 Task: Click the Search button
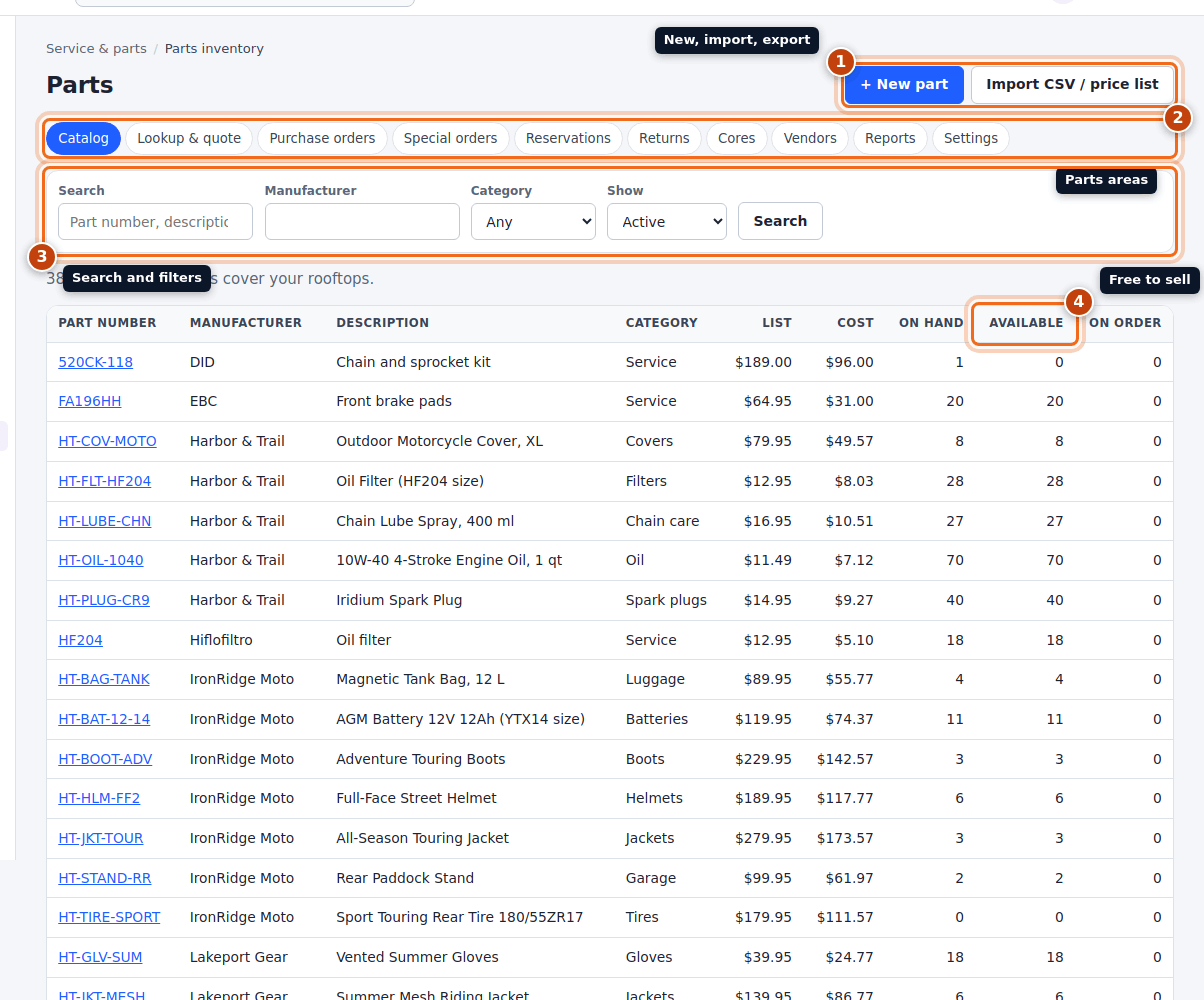[x=780, y=221]
